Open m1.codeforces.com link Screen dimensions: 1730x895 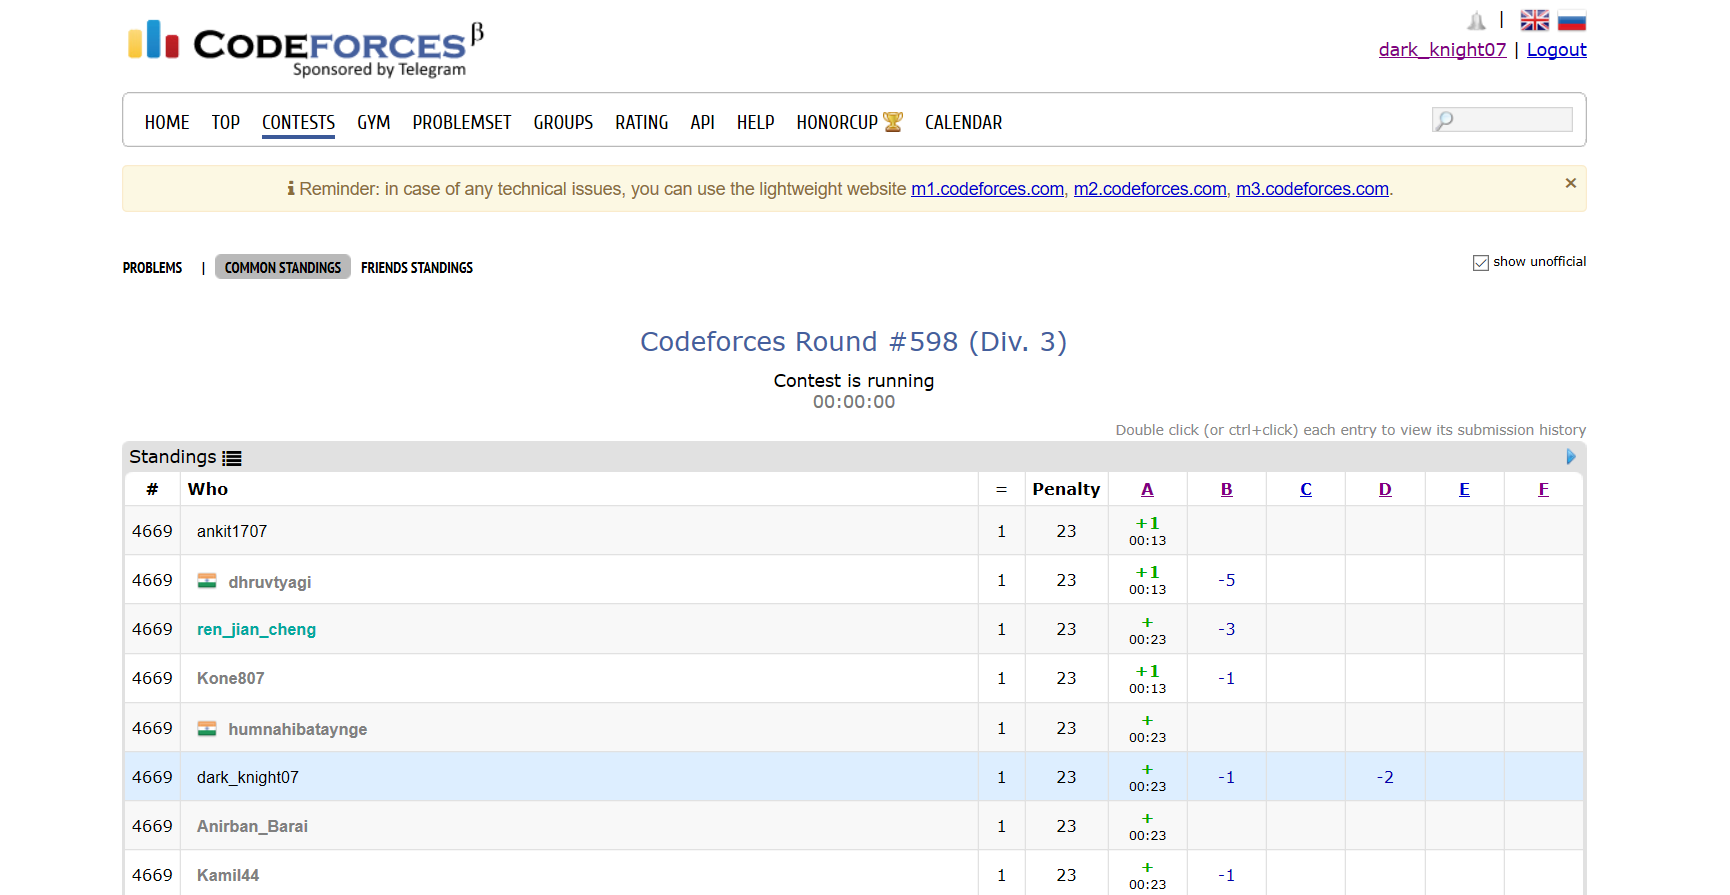(987, 189)
